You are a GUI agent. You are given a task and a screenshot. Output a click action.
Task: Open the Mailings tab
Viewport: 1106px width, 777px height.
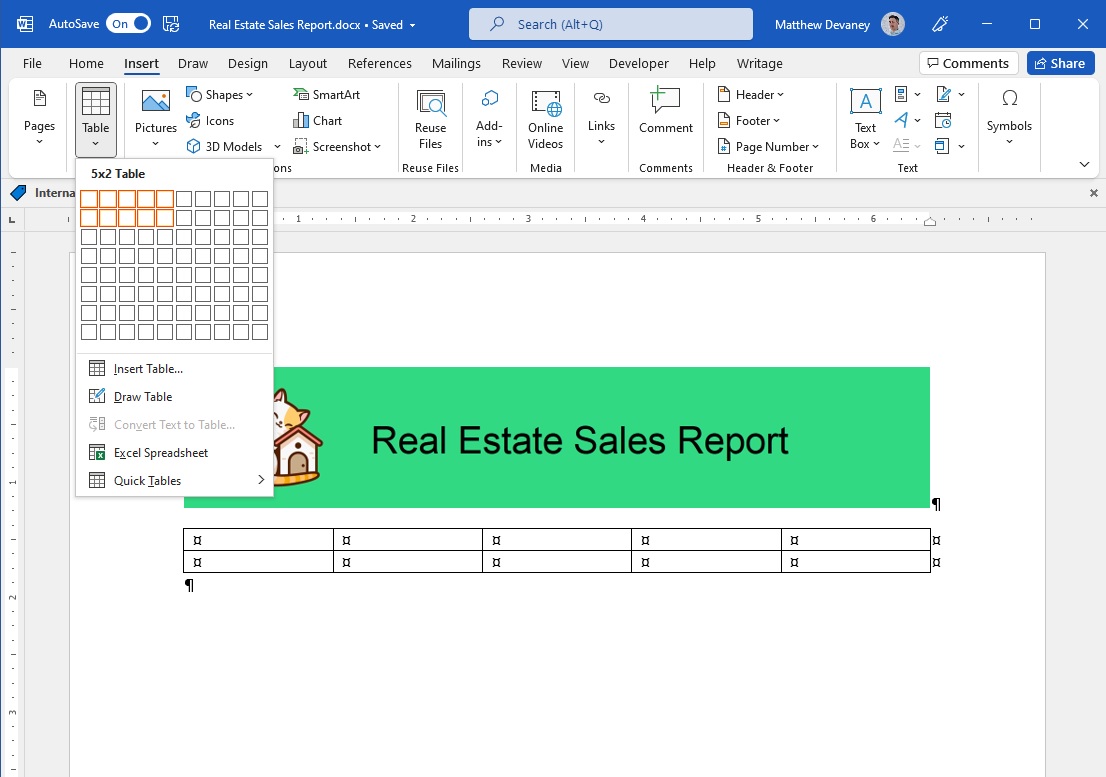click(x=456, y=63)
